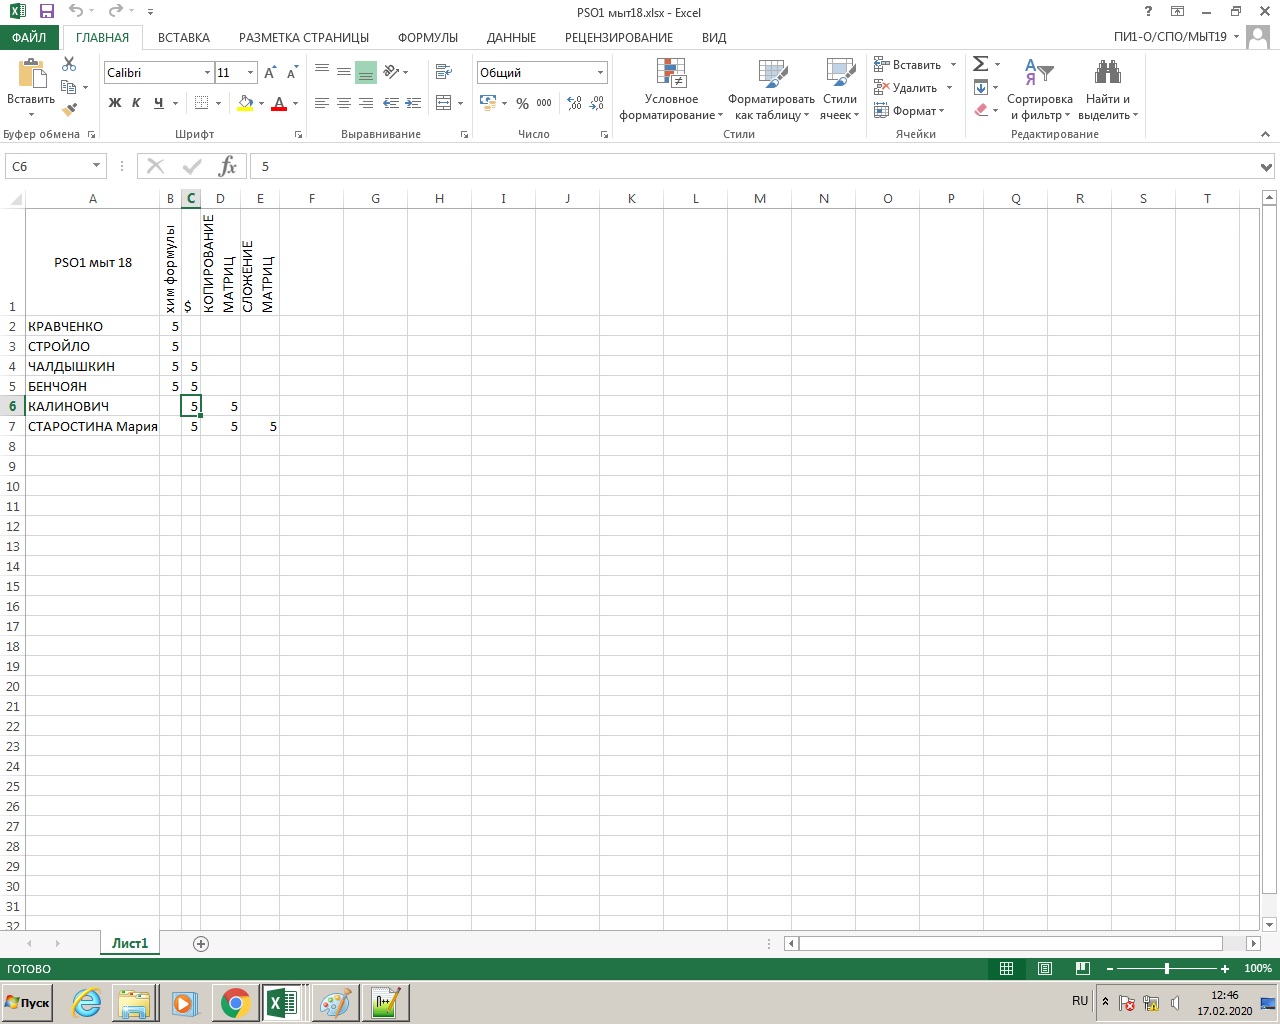Click the Insert Function fx icon

[x=228, y=166]
